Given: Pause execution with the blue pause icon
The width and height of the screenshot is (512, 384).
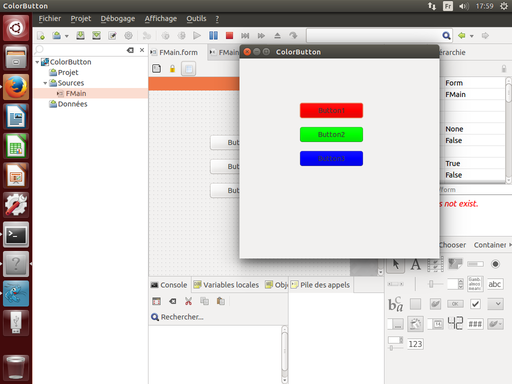Looking at the screenshot, I should [213, 35].
